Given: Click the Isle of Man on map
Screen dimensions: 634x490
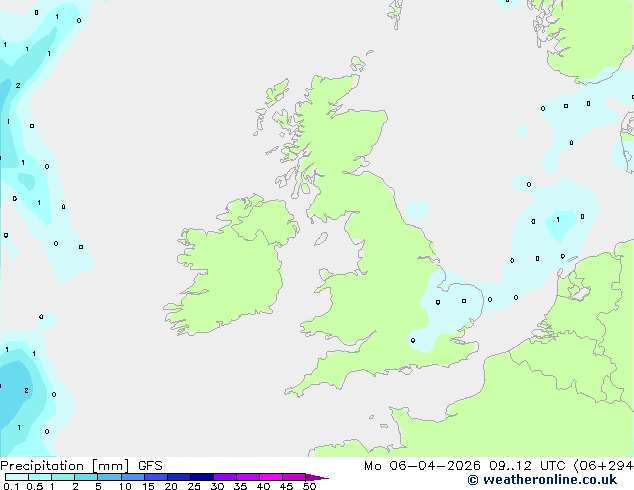Looking at the screenshot, I should pos(321,239).
